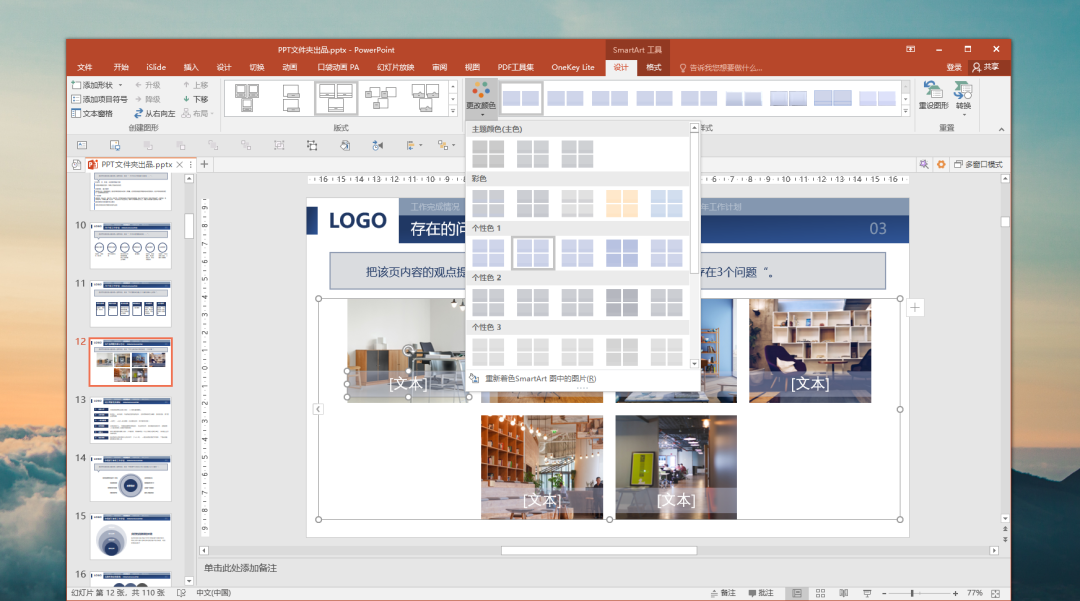1080x601 pixels.
Task: Select fourth darker swatch under 个性色 1
Action: 621,253
